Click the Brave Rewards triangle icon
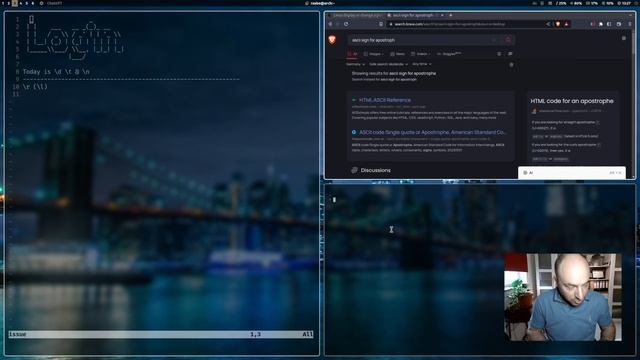 pyautogui.click(x=567, y=24)
